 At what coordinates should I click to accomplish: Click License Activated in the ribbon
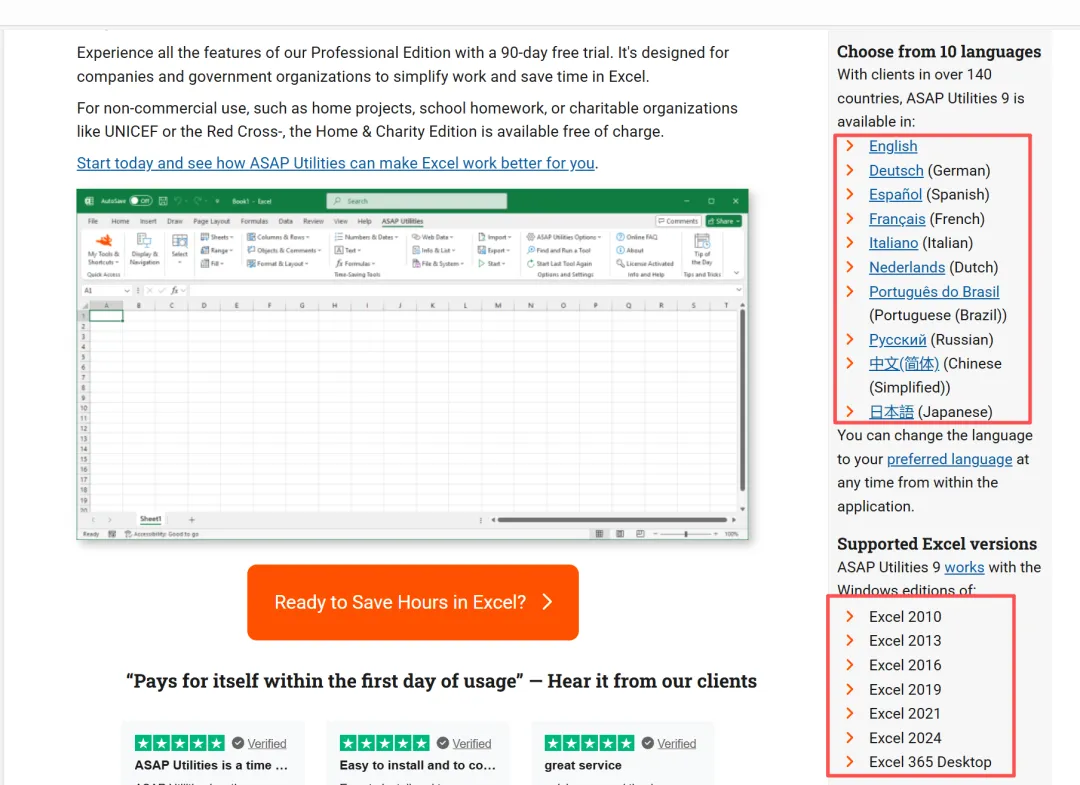(645, 263)
